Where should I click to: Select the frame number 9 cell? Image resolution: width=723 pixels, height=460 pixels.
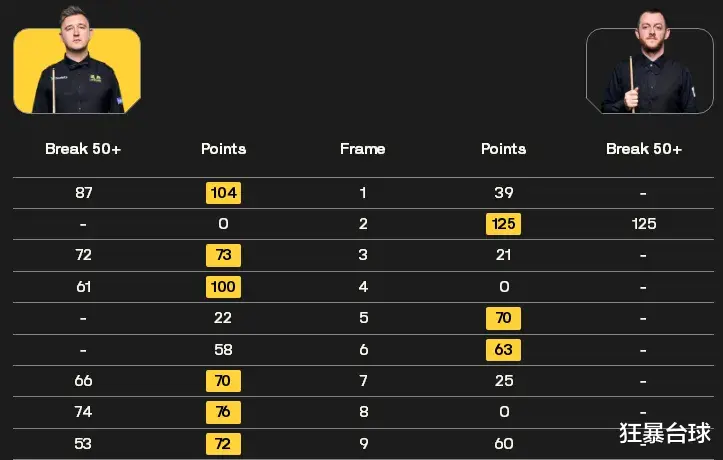[x=363, y=443]
